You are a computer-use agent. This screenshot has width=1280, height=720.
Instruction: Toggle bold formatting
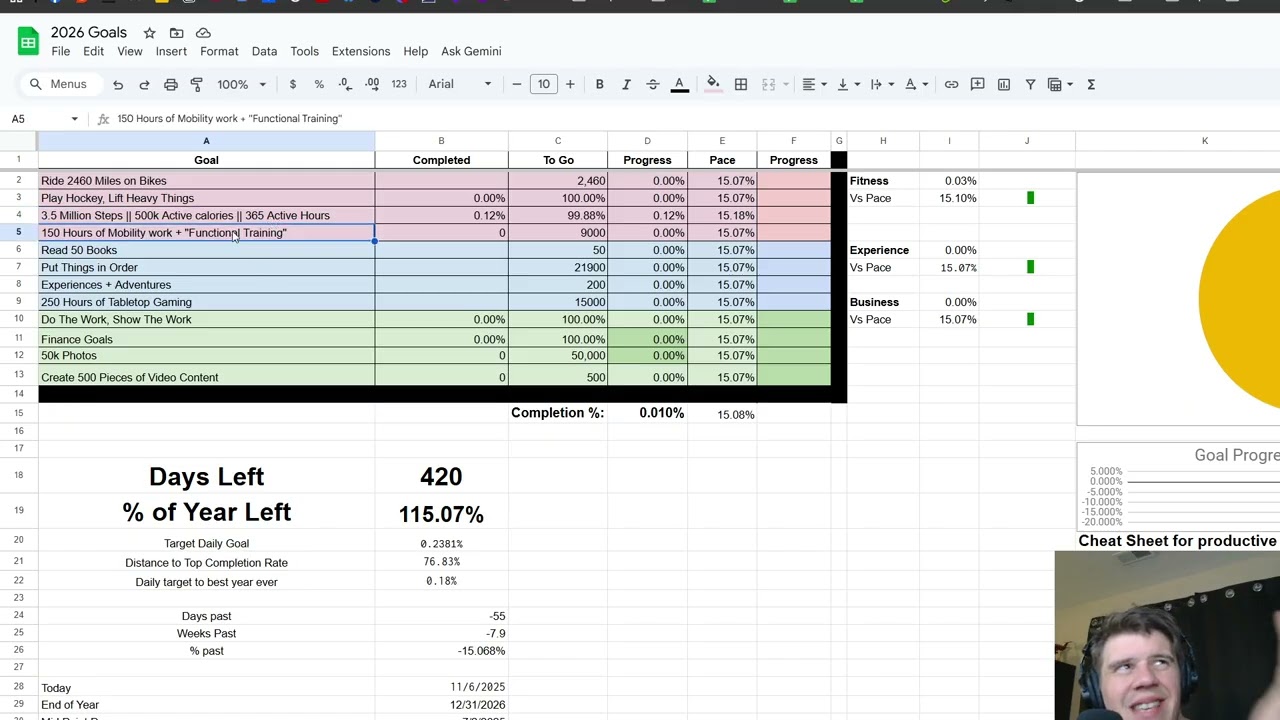599,84
